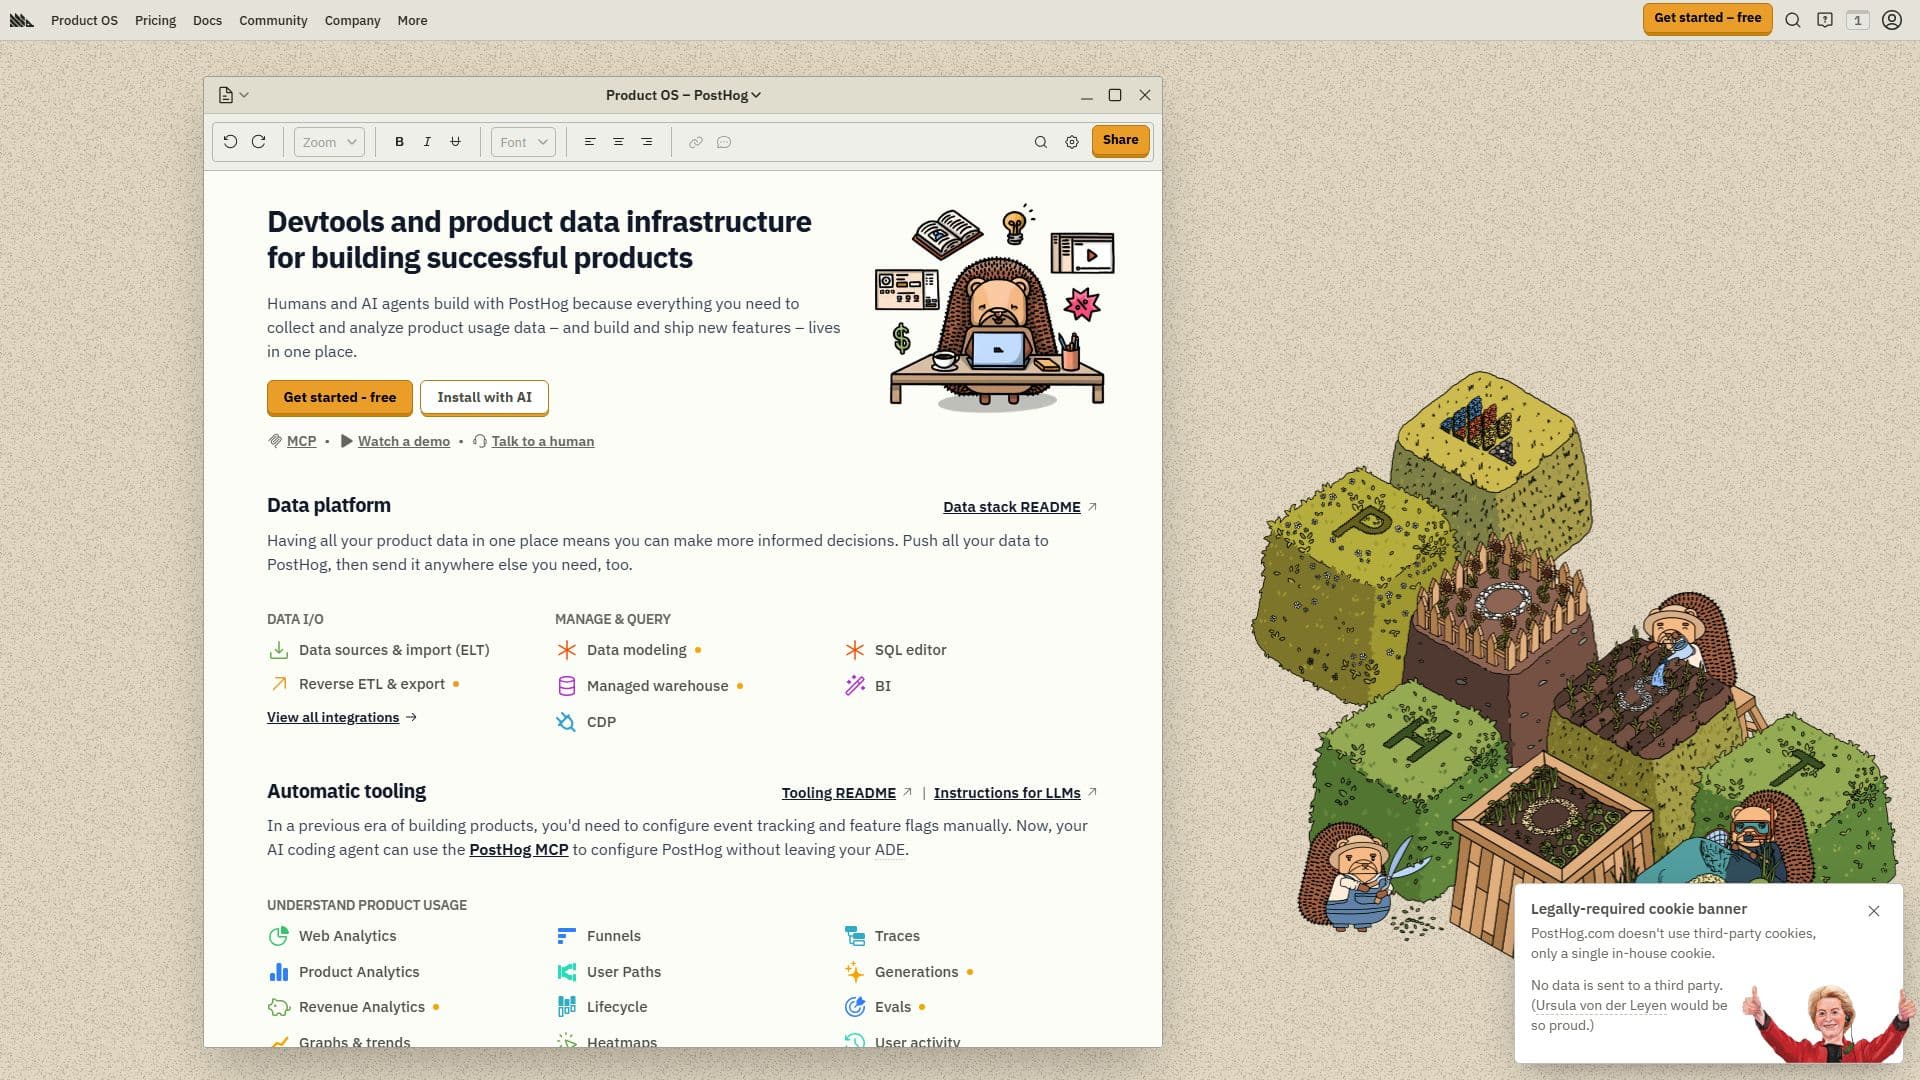
Task: Toggle strikethrough formatting in the toolbar
Action: [455, 142]
